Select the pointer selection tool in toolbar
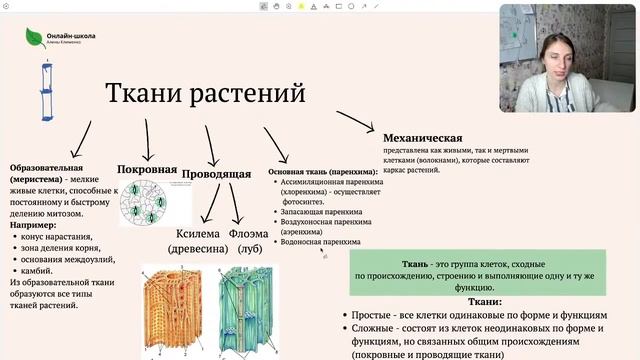640x360 pixels. [x=264, y=6]
